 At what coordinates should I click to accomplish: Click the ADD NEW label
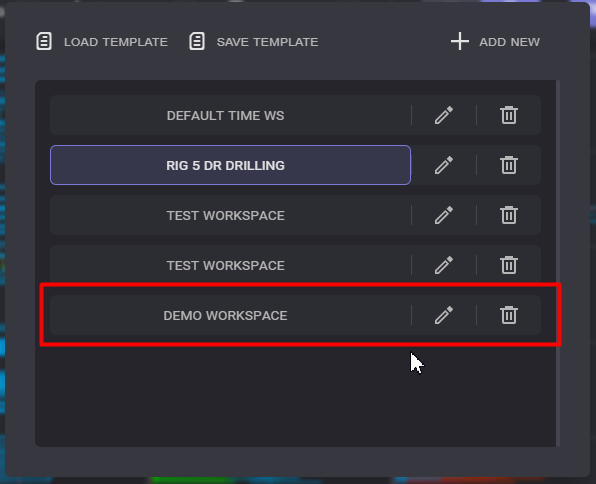[509, 42]
